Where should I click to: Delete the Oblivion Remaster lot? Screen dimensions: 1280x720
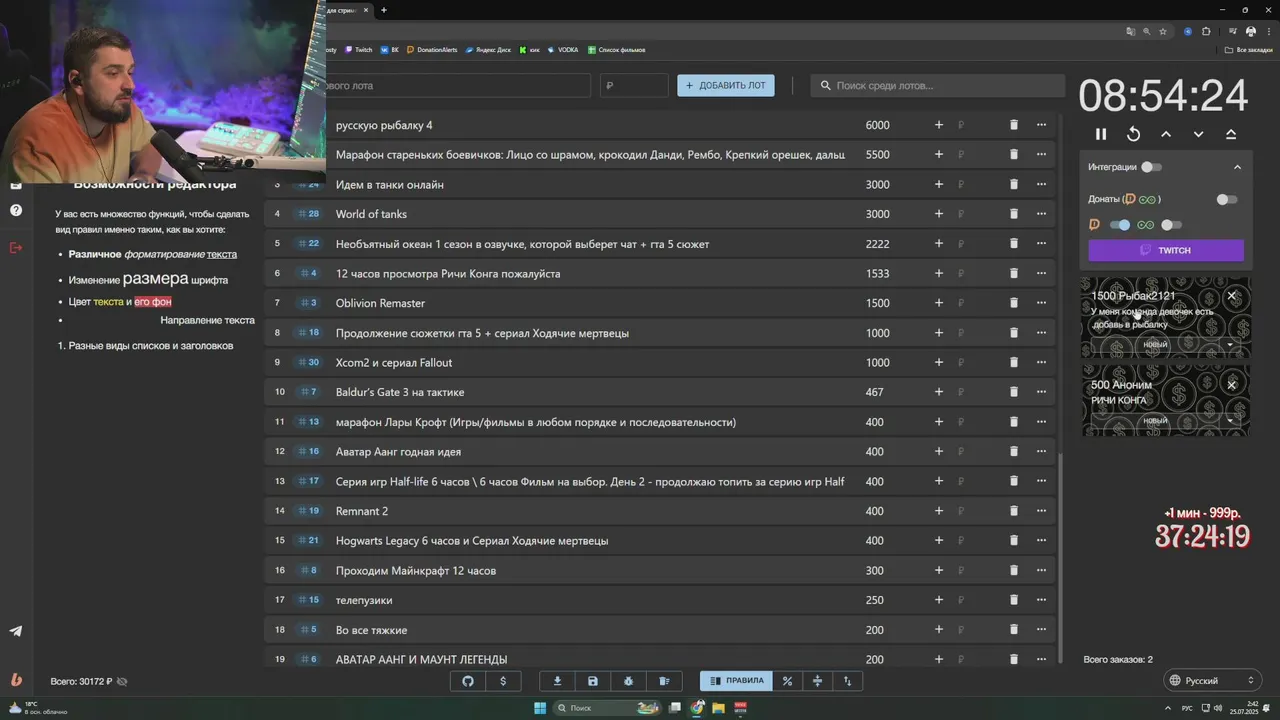1013,303
